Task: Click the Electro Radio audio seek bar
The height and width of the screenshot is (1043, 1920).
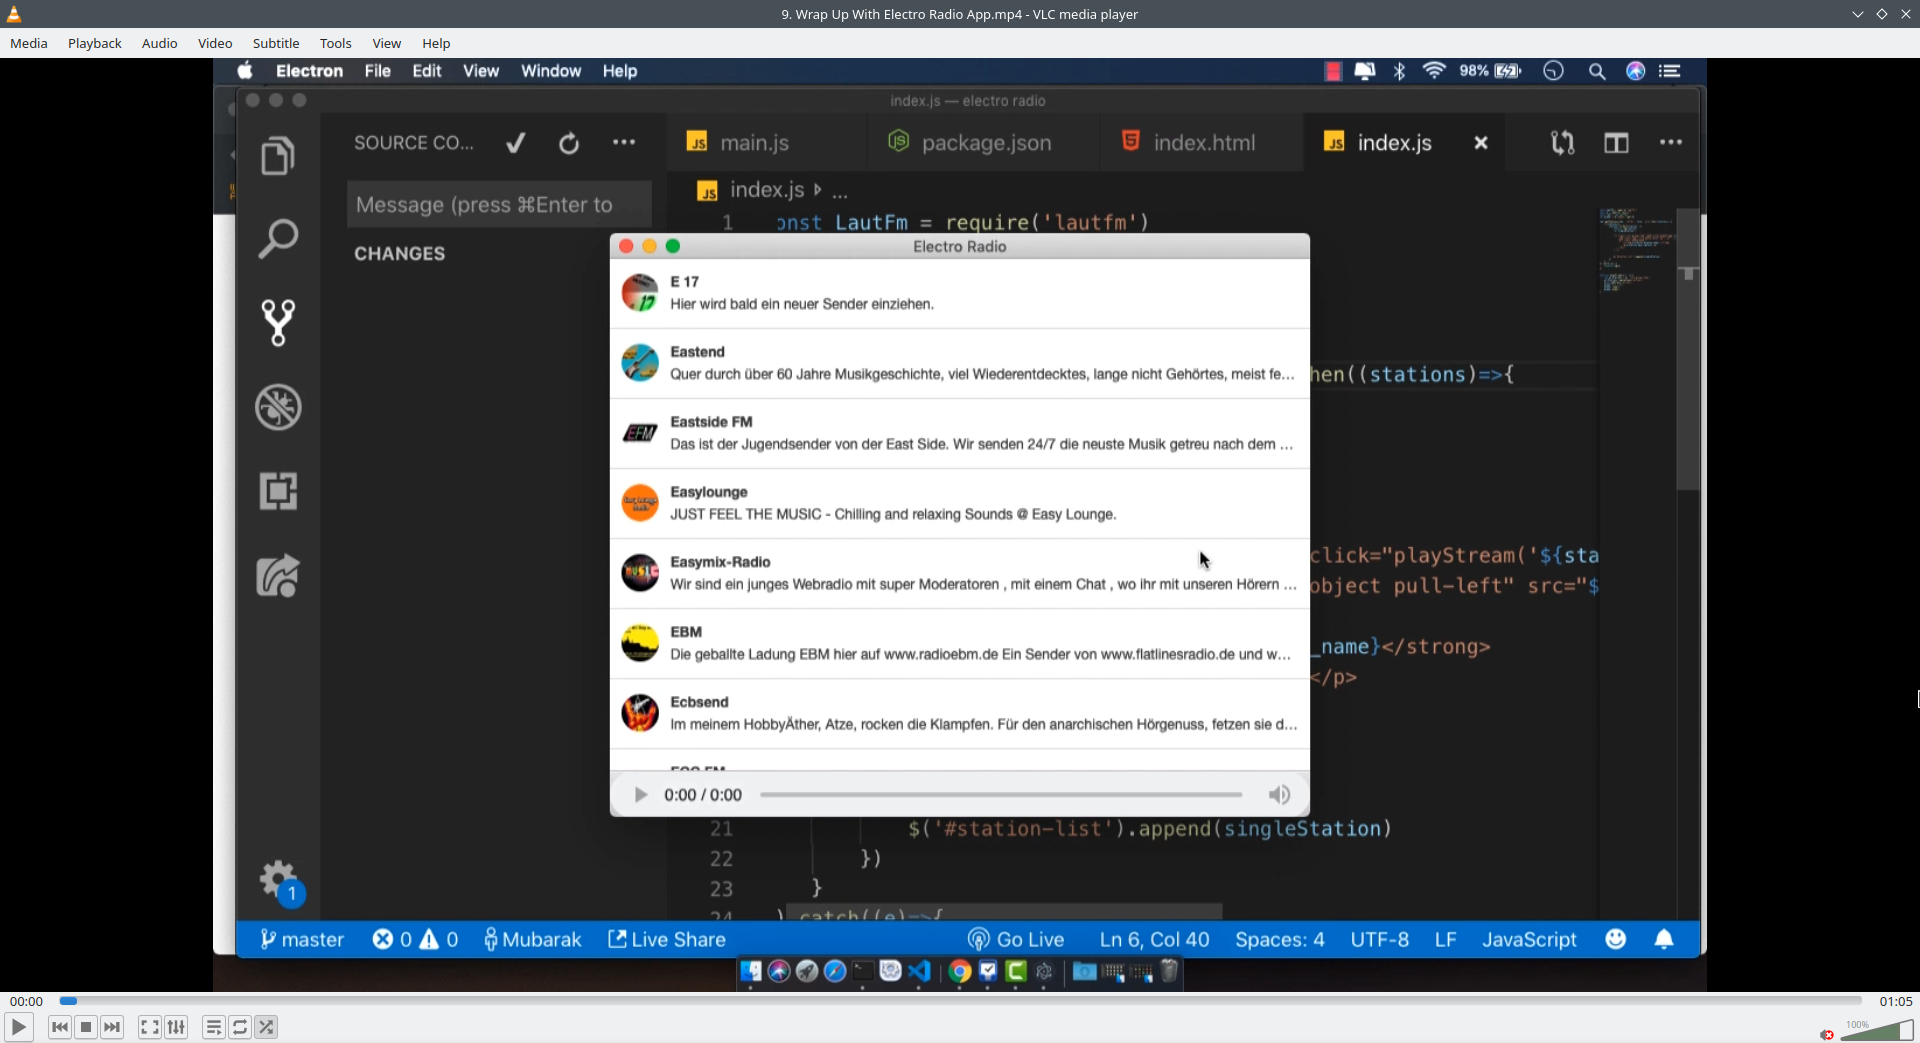Action: click(1001, 795)
